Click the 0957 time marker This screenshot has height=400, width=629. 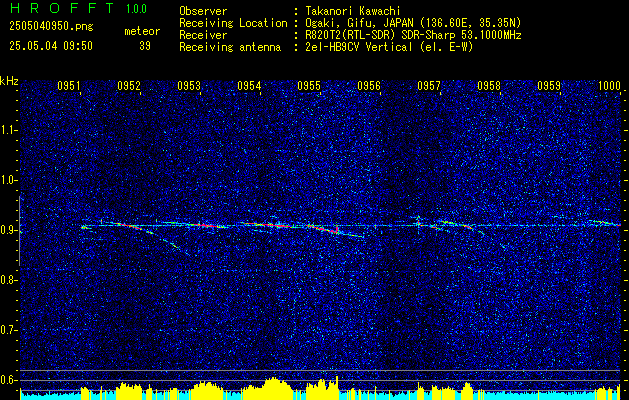[429, 85]
